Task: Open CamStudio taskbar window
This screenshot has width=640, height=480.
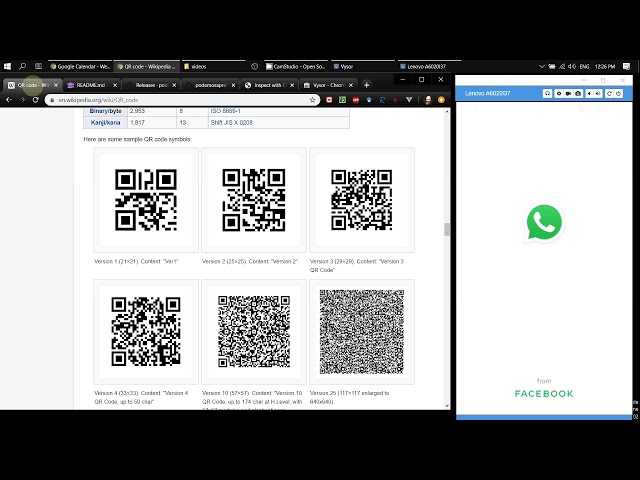Action: coord(295,66)
